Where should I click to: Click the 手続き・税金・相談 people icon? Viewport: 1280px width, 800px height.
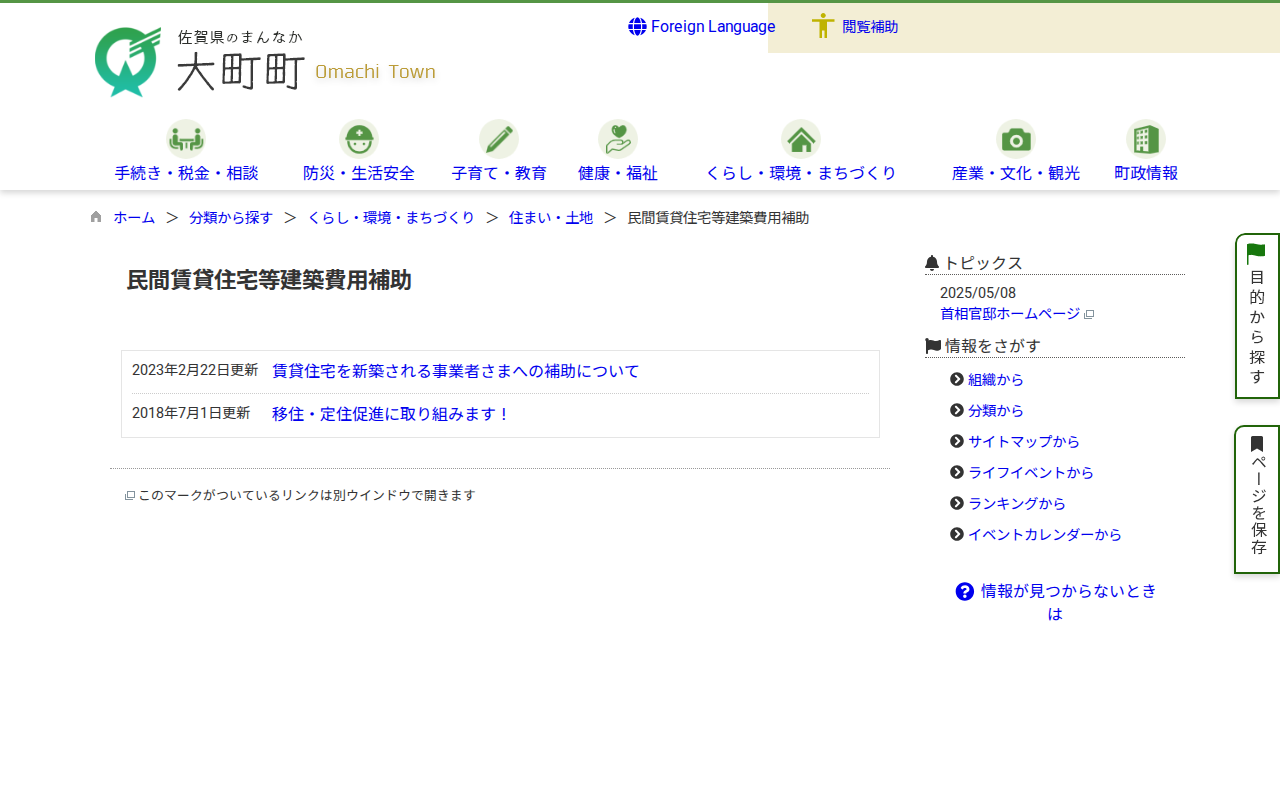(186, 139)
